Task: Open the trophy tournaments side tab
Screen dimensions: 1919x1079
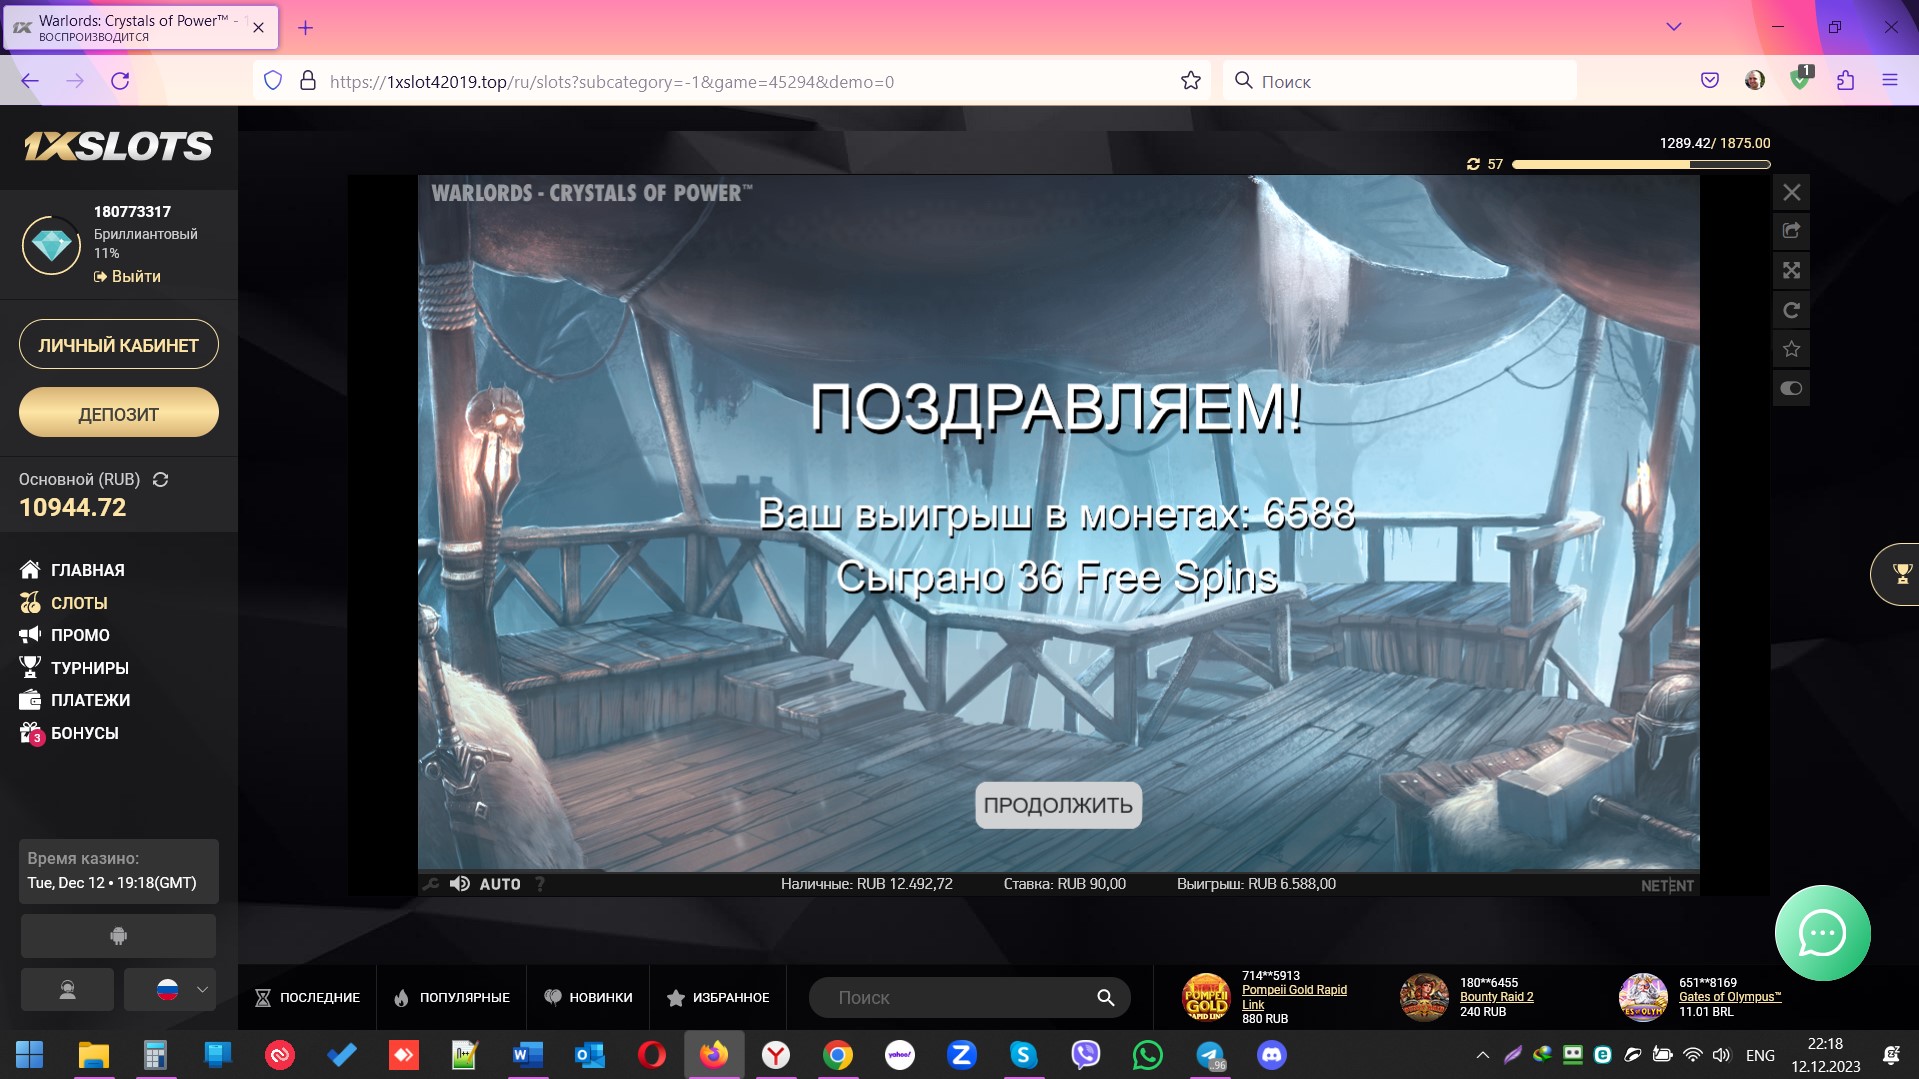Action: [1897, 574]
